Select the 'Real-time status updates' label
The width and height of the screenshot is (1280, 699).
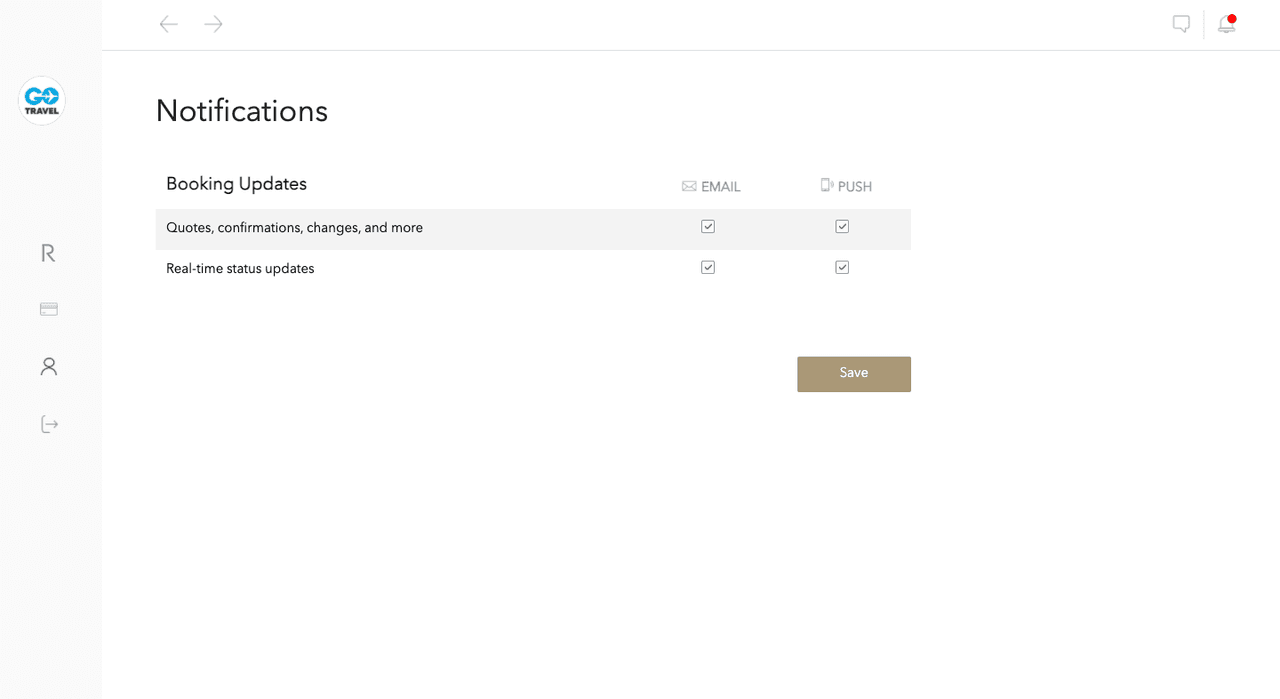240,269
